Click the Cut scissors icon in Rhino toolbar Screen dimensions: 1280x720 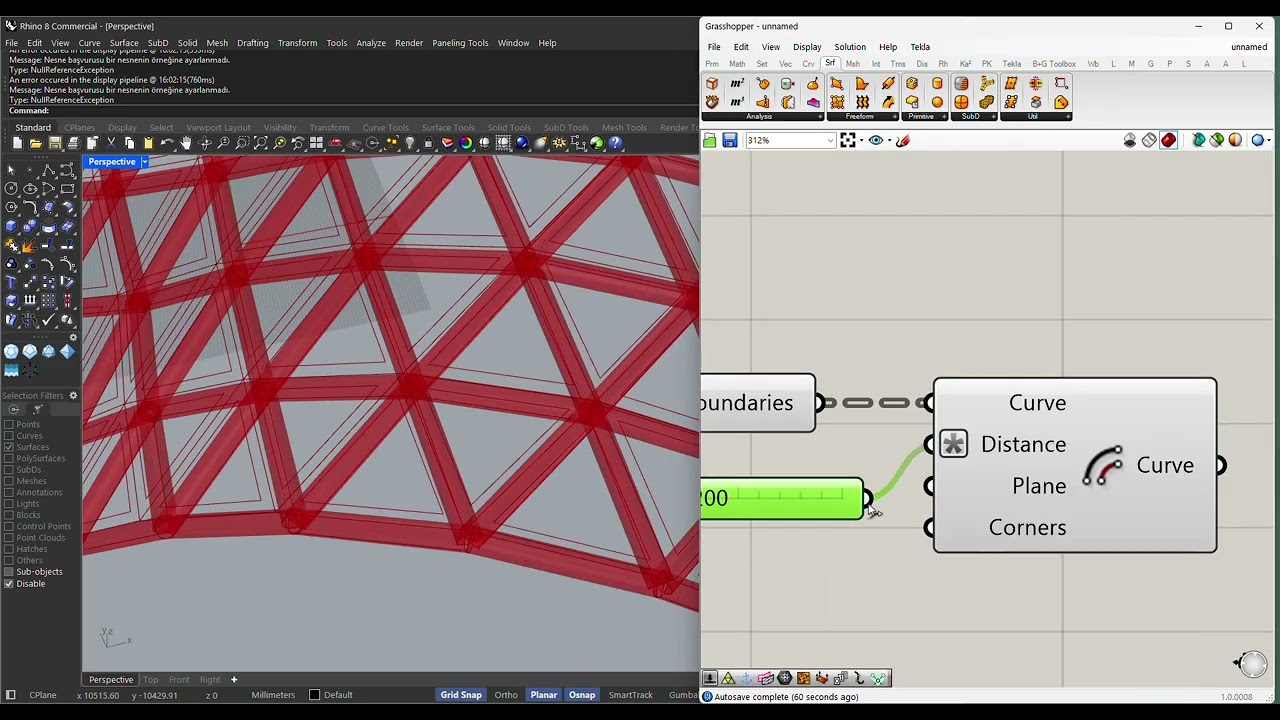pos(111,143)
